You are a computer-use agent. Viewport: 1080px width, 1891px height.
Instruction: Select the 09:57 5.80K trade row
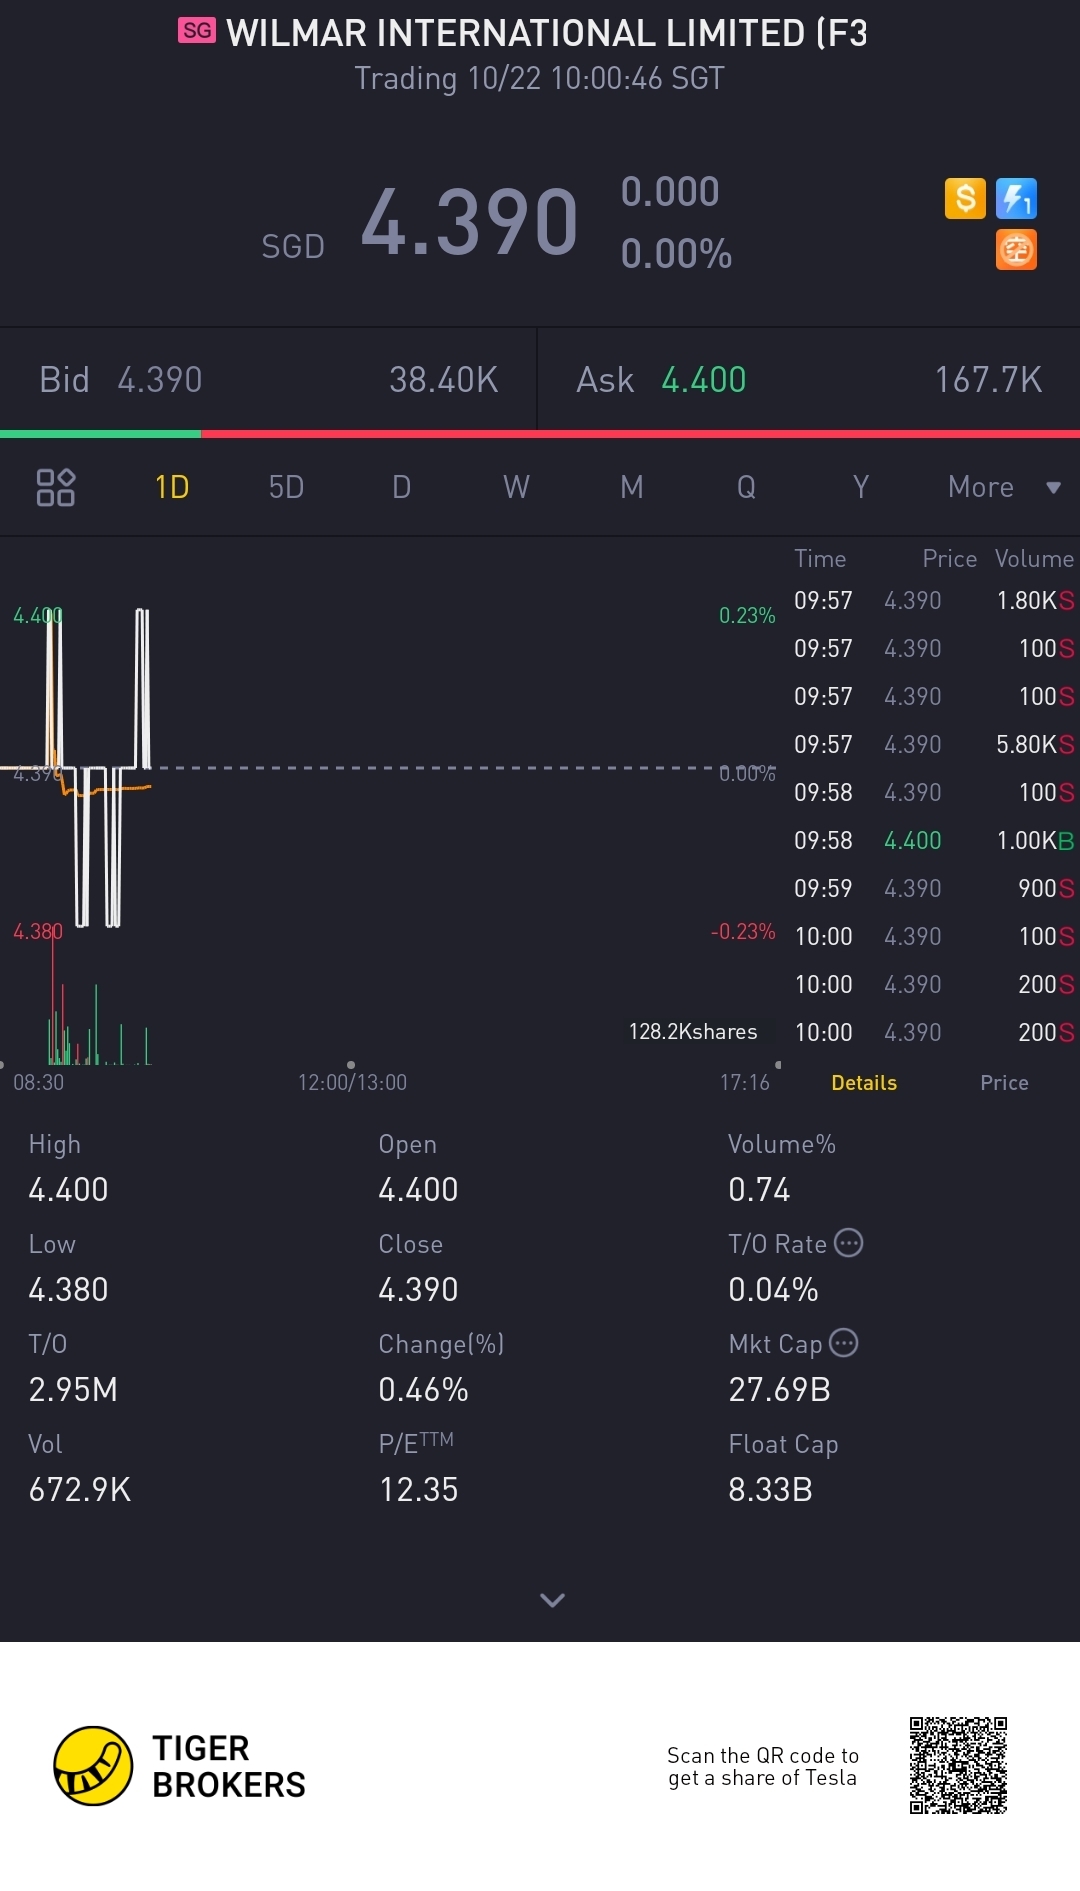click(934, 744)
